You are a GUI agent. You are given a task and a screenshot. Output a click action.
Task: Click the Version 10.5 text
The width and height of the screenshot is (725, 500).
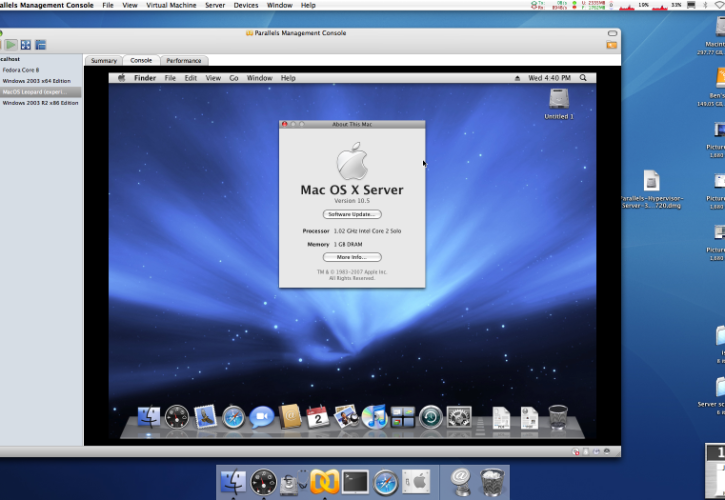352,201
